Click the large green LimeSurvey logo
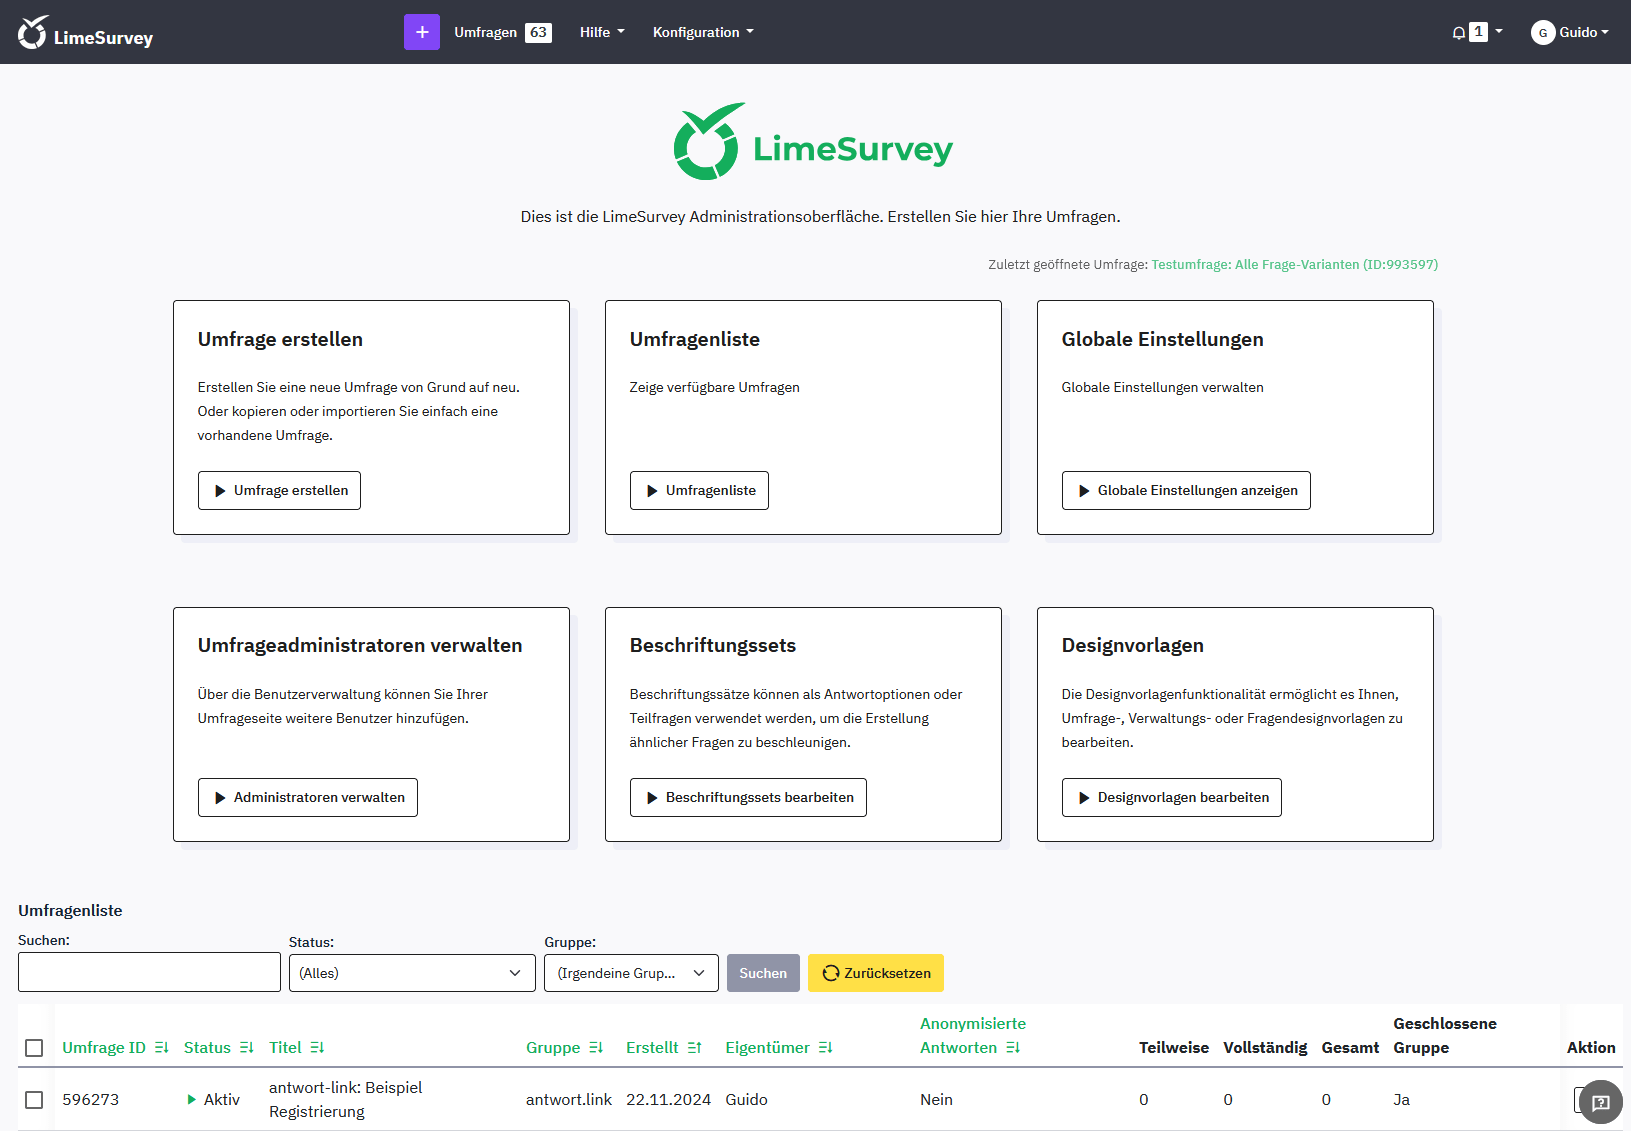 (x=813, y=142)
